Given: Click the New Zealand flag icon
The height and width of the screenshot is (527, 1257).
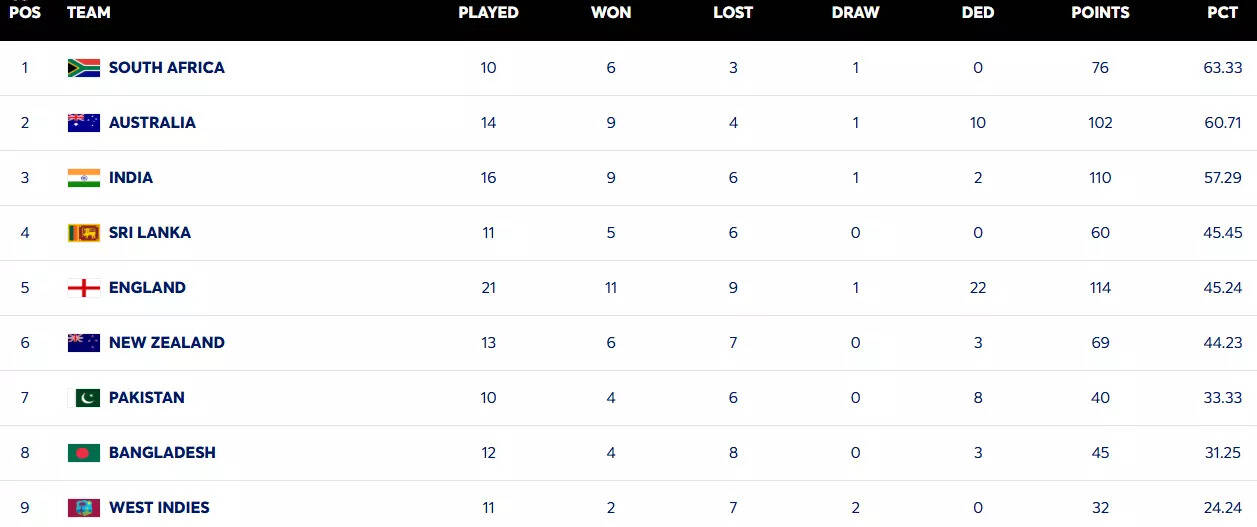Looking at the screenshot, I should [84, 343].
